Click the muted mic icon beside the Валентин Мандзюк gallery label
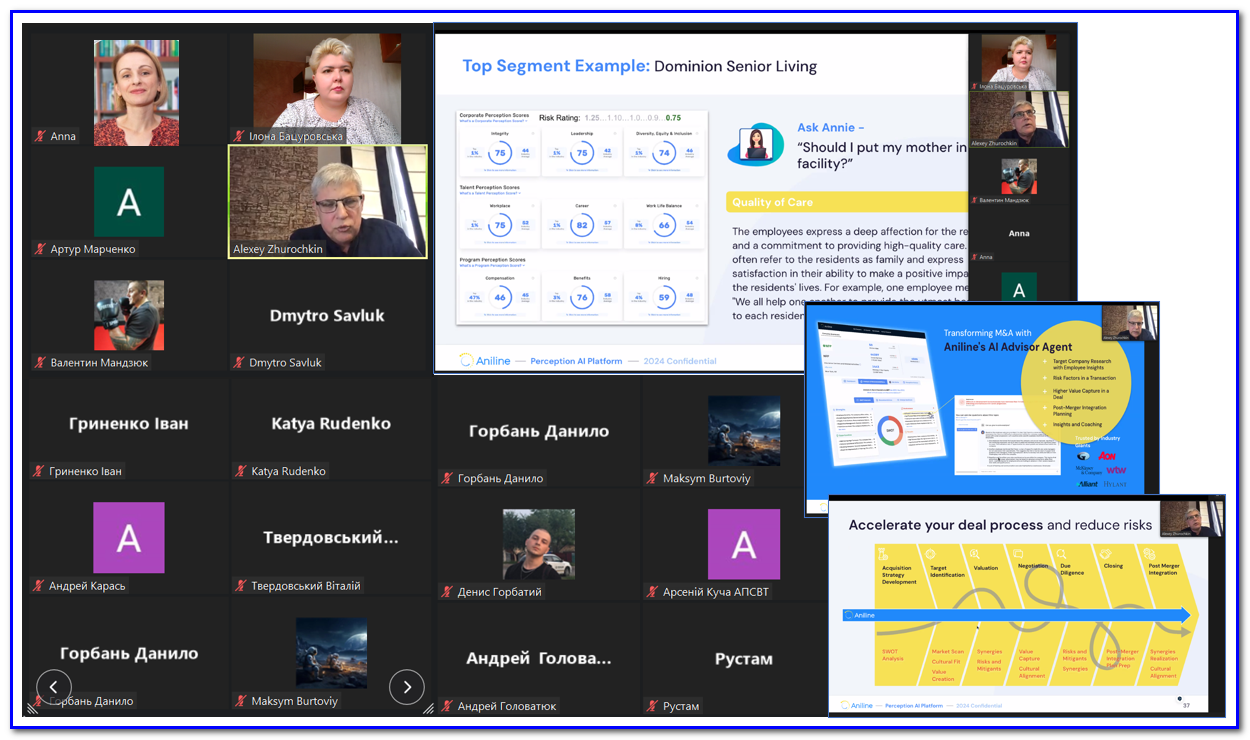This screenshot has height=740, width=1250. pyautogui.click(x=40, y=362)
